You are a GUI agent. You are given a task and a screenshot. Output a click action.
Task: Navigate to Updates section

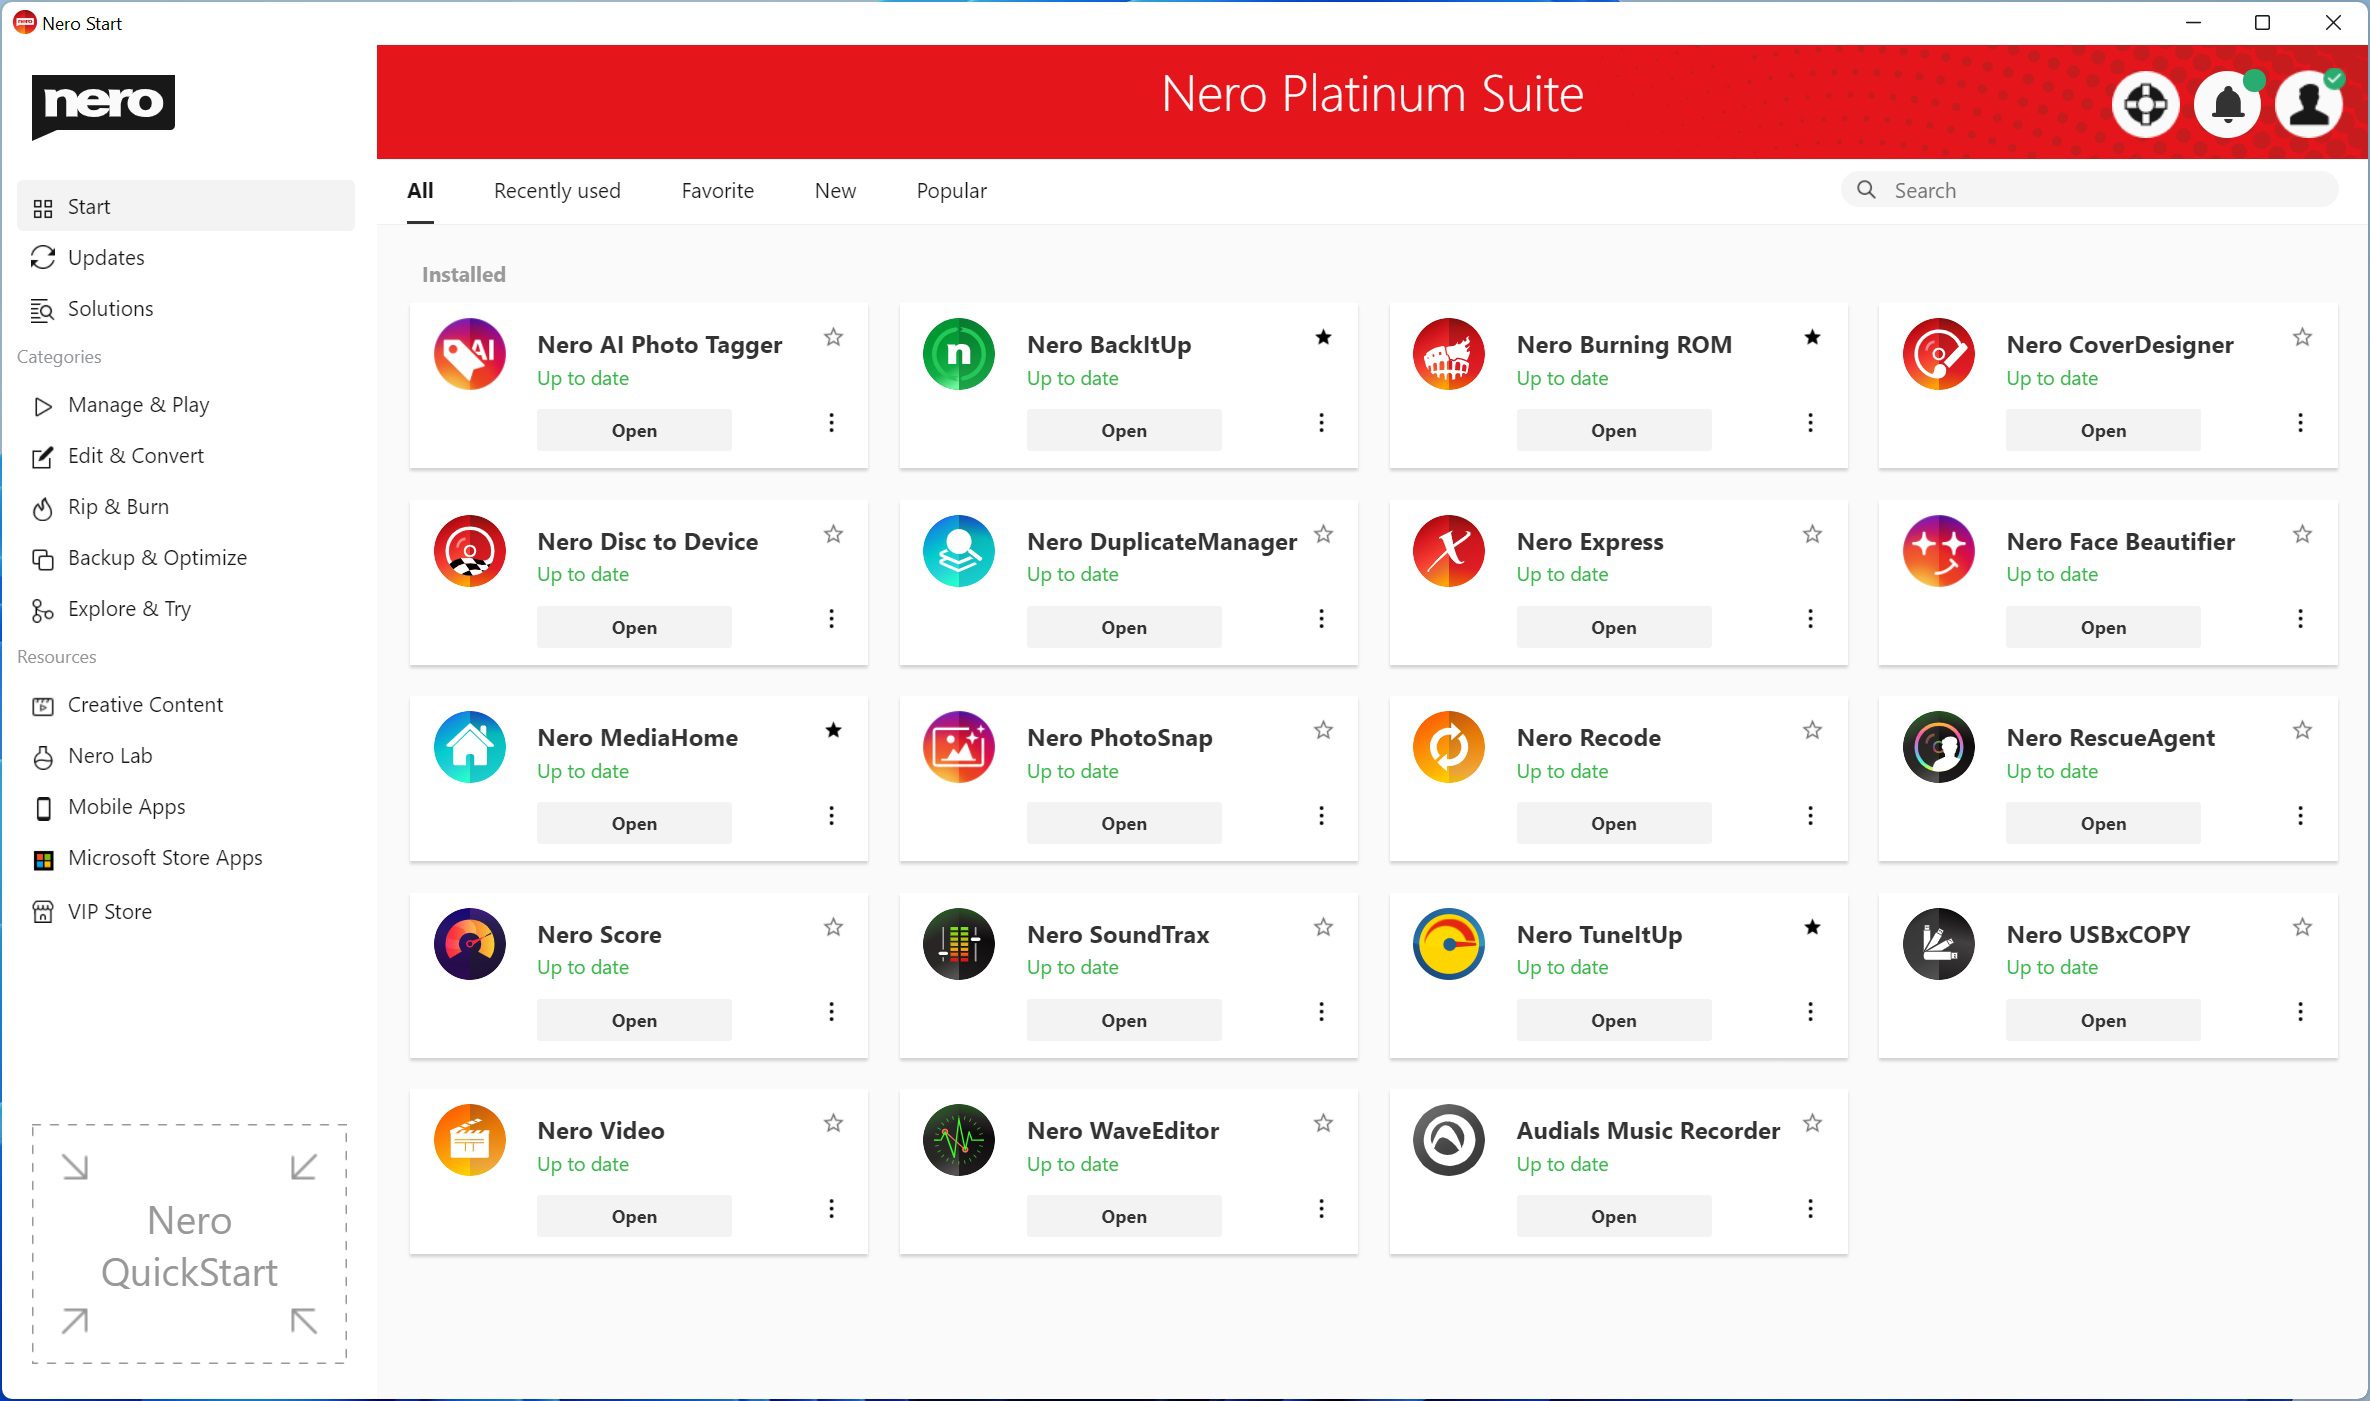click(105, 257)
